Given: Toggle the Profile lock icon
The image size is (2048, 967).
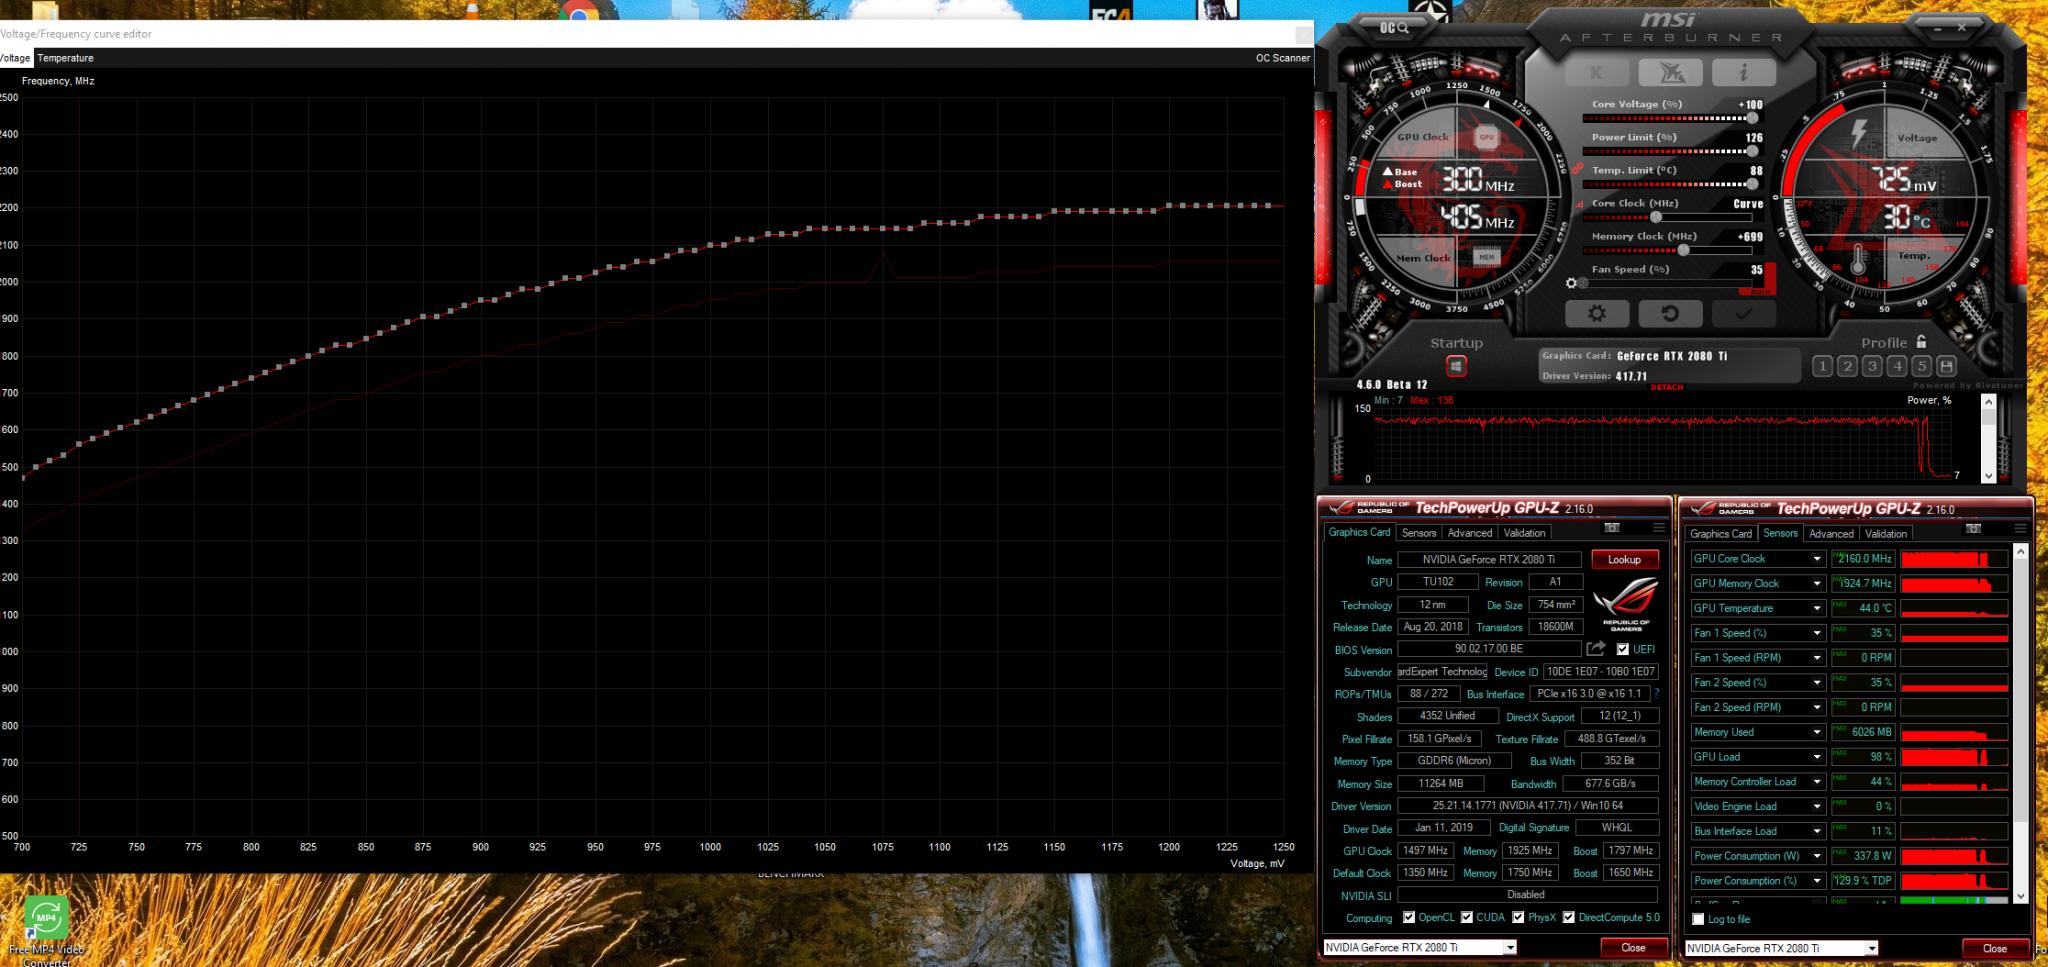Looking at the screenshot, I should (1921, 342).
